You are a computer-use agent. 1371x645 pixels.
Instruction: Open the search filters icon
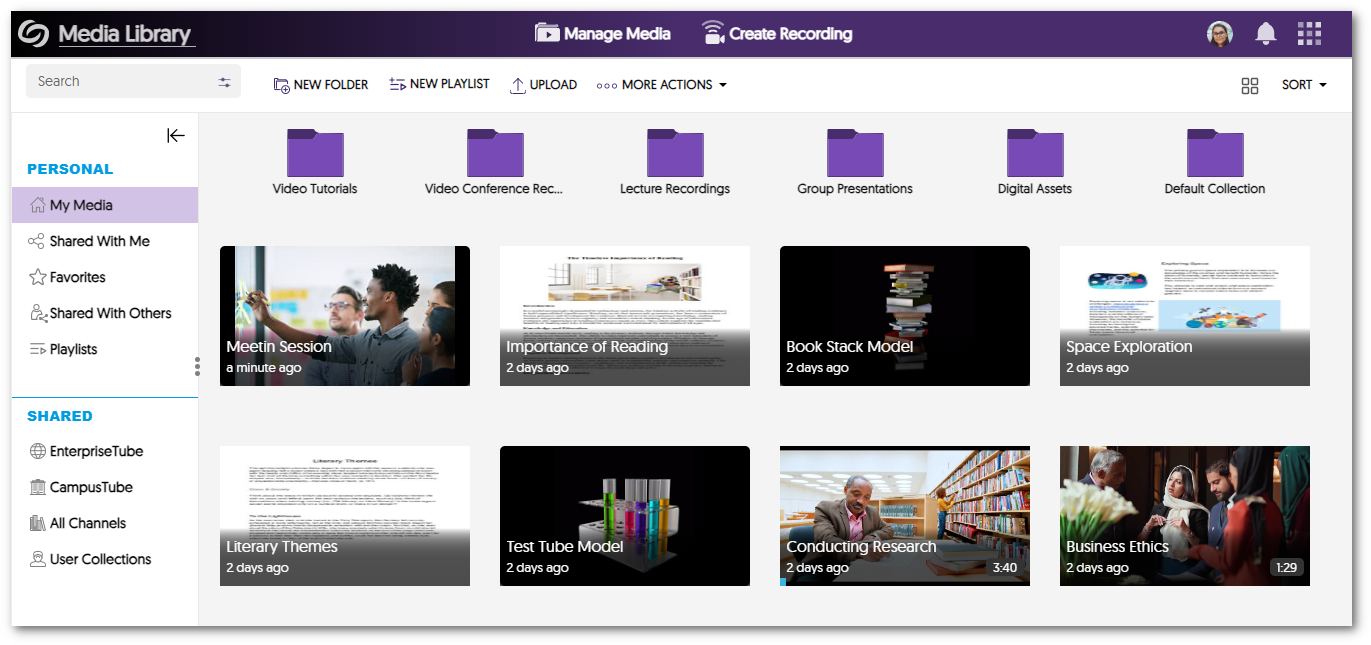click(x=225, y=81)
